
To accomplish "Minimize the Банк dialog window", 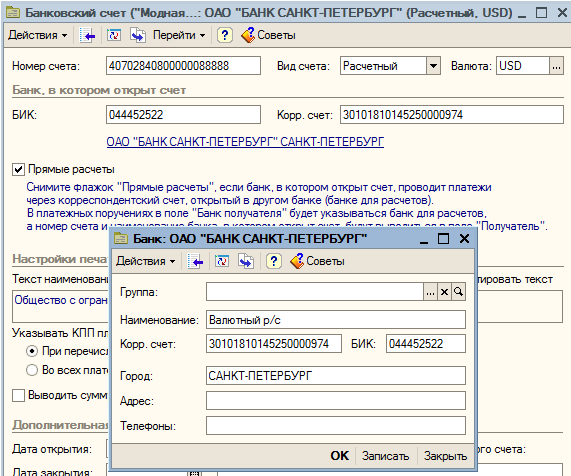I will click(424, 239).
